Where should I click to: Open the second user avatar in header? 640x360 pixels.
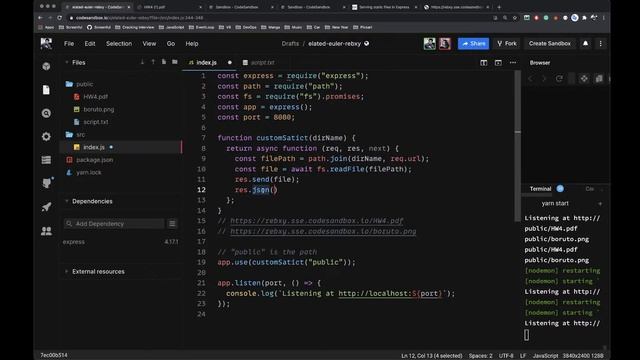(444, 43)
